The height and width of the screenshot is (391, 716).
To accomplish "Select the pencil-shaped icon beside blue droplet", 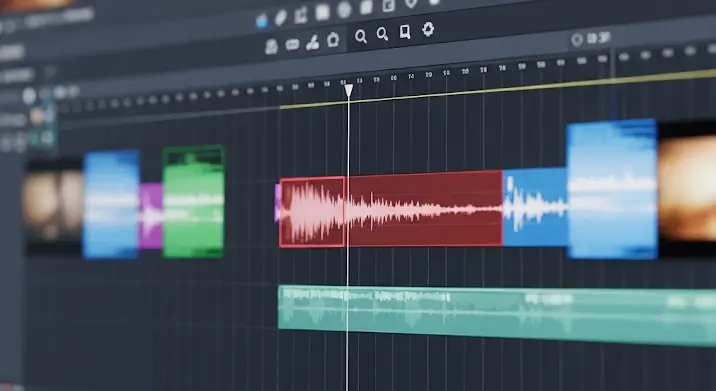I will click(280, 18).
